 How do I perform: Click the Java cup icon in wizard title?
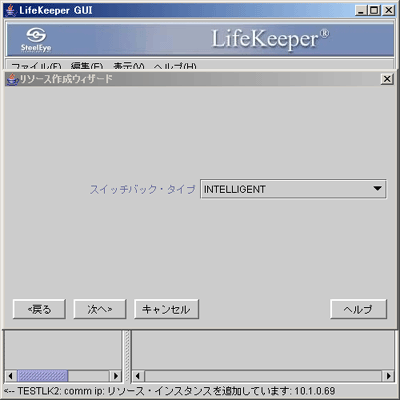click(12, 79)
